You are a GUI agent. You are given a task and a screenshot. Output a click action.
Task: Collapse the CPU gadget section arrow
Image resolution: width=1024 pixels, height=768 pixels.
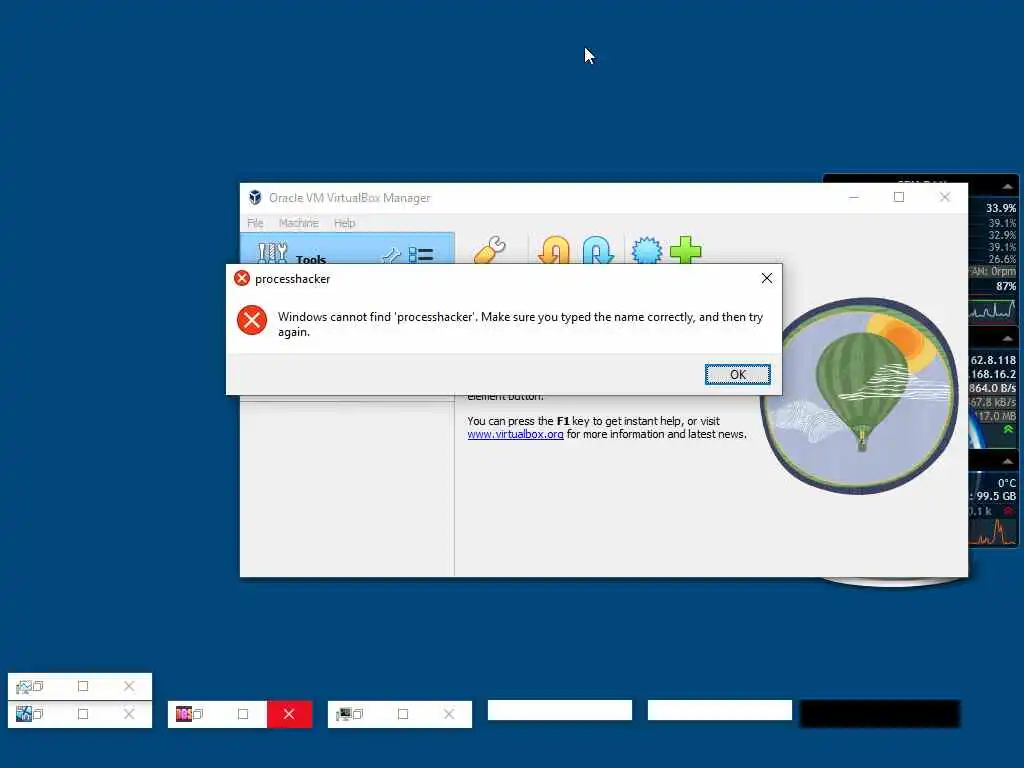(1007, 187)
